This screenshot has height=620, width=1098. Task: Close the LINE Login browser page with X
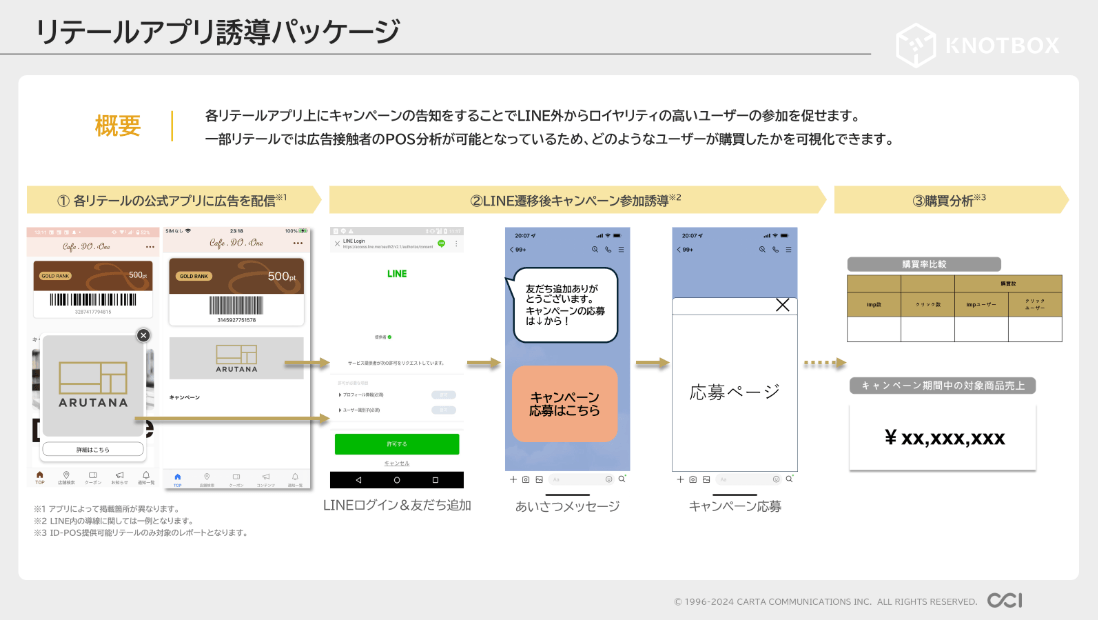click(336, 244)
